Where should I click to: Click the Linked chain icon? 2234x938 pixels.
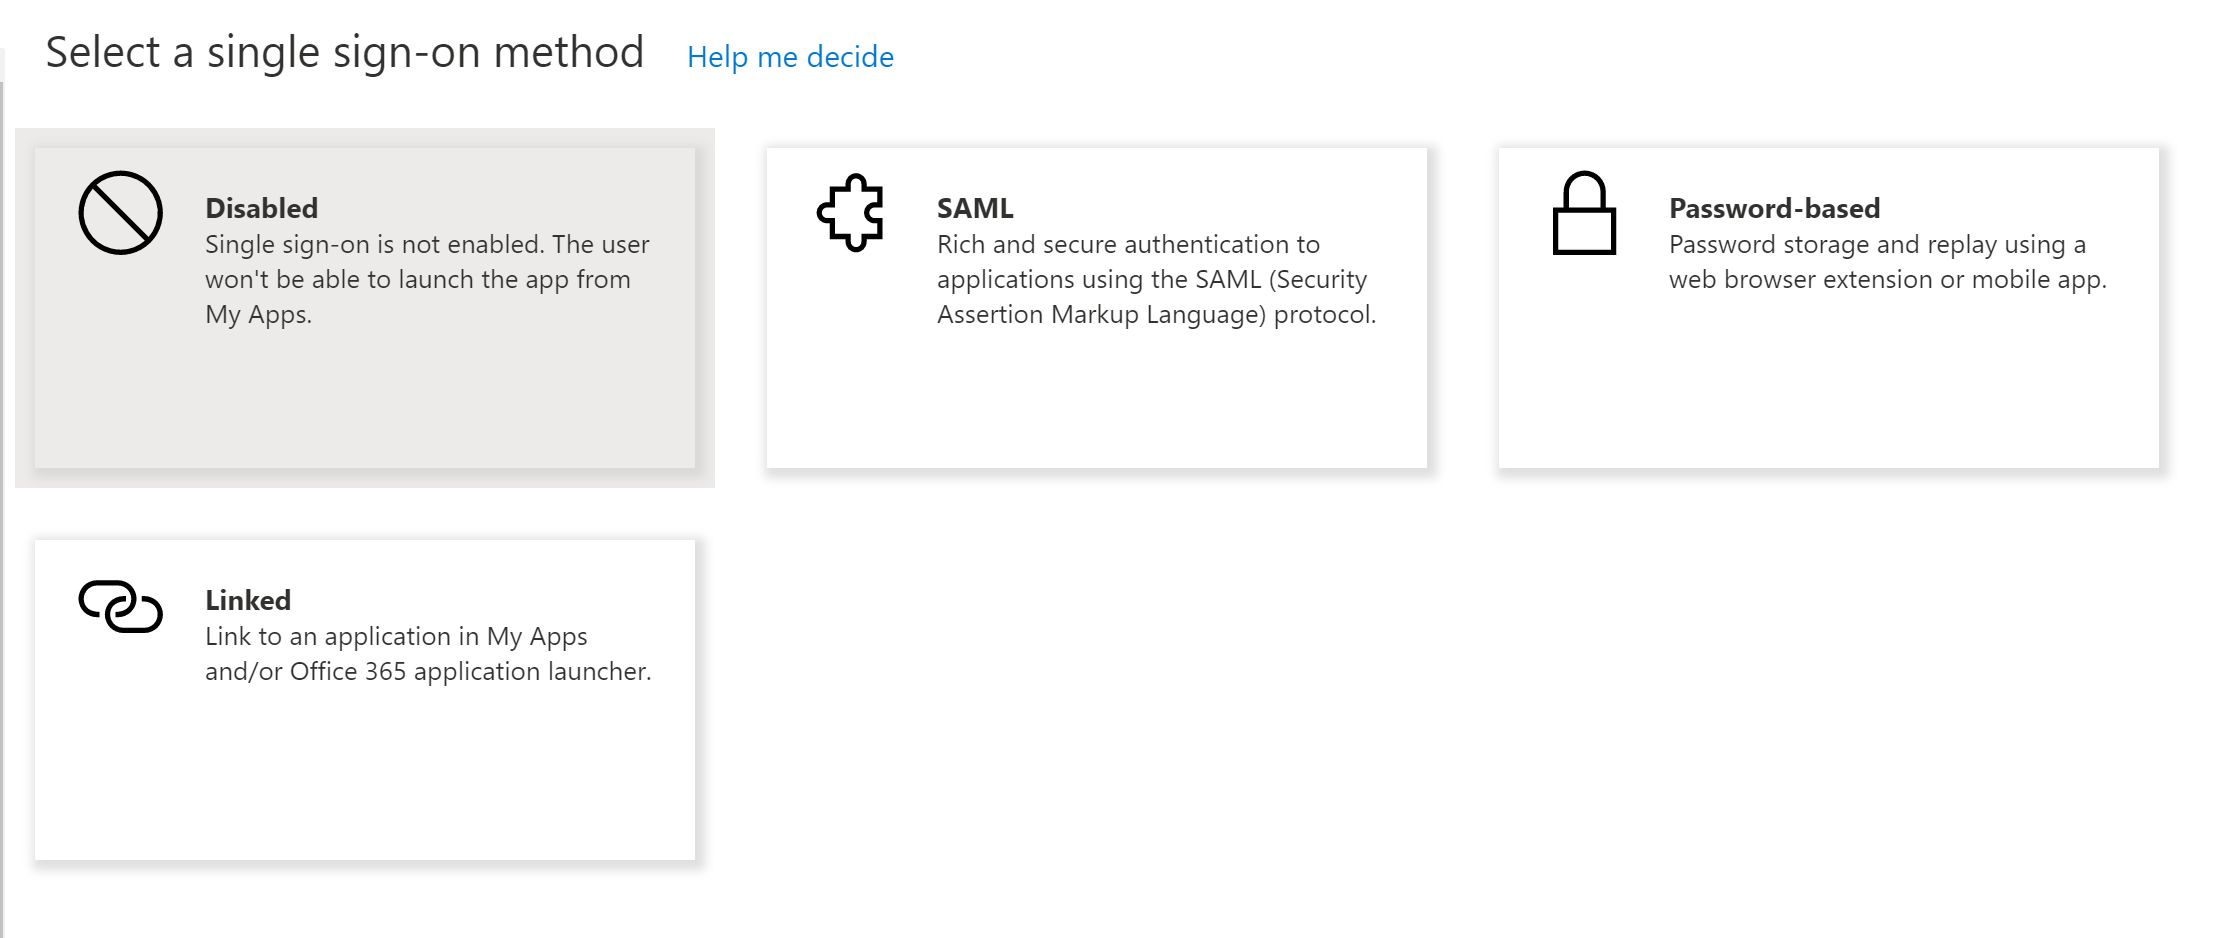click(x=121, y=606)
